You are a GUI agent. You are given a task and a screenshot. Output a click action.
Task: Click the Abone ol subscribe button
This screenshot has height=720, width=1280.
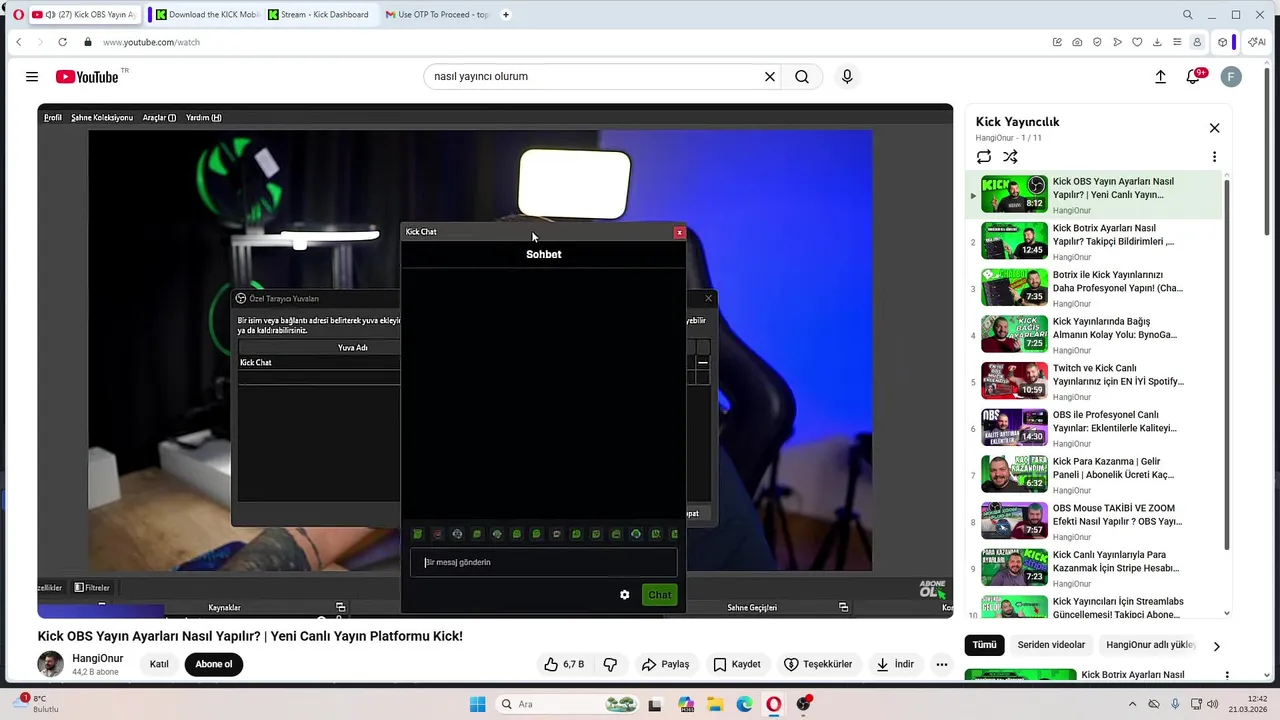pos(213,664)
